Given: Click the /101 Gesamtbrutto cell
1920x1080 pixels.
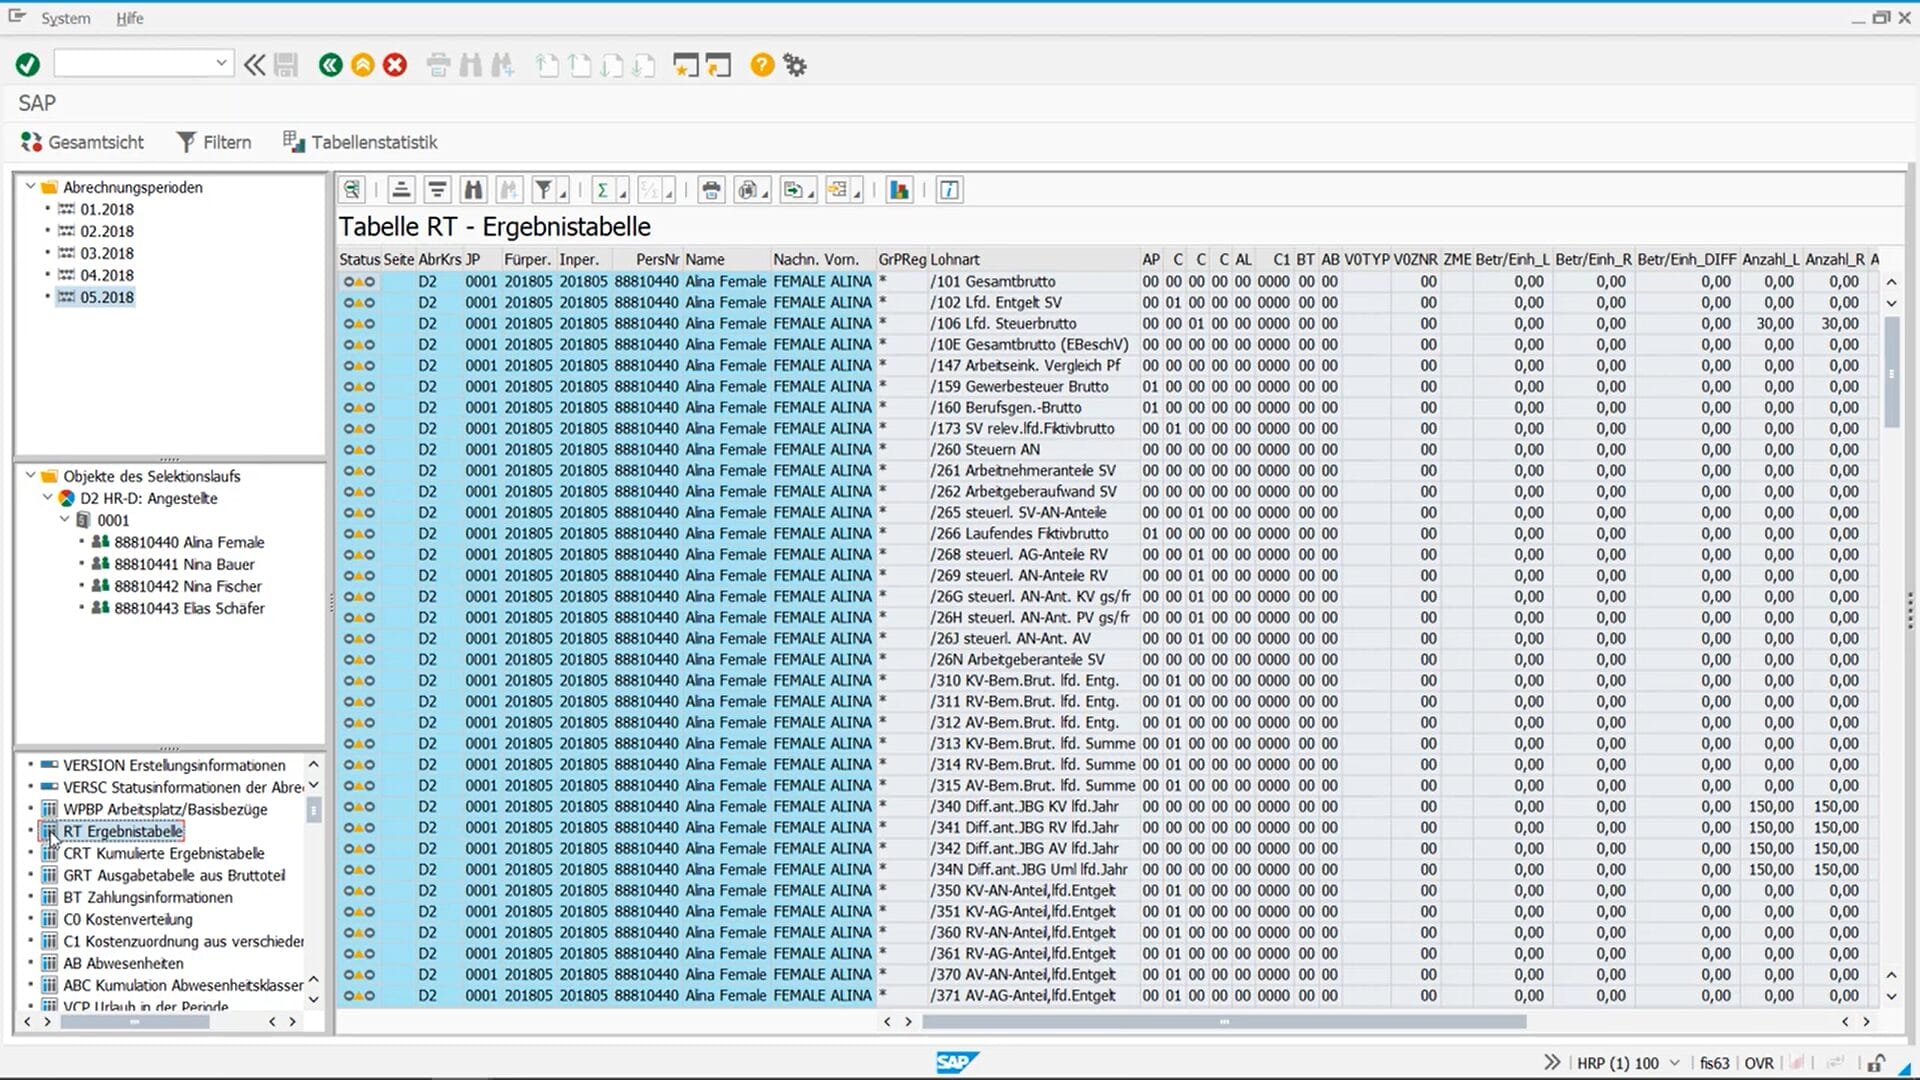Looking at the screenshot, I should tap(1033, 282).
